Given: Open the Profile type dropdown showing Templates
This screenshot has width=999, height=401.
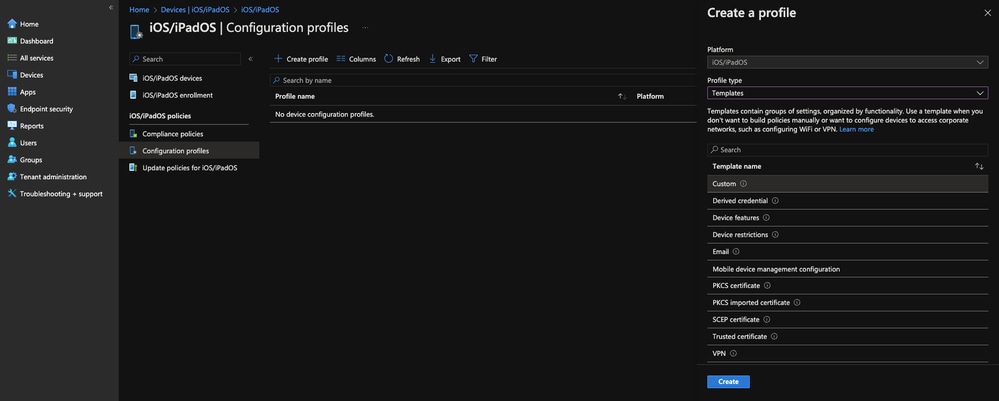Looking at the screenshot, I should click(847, 93).
